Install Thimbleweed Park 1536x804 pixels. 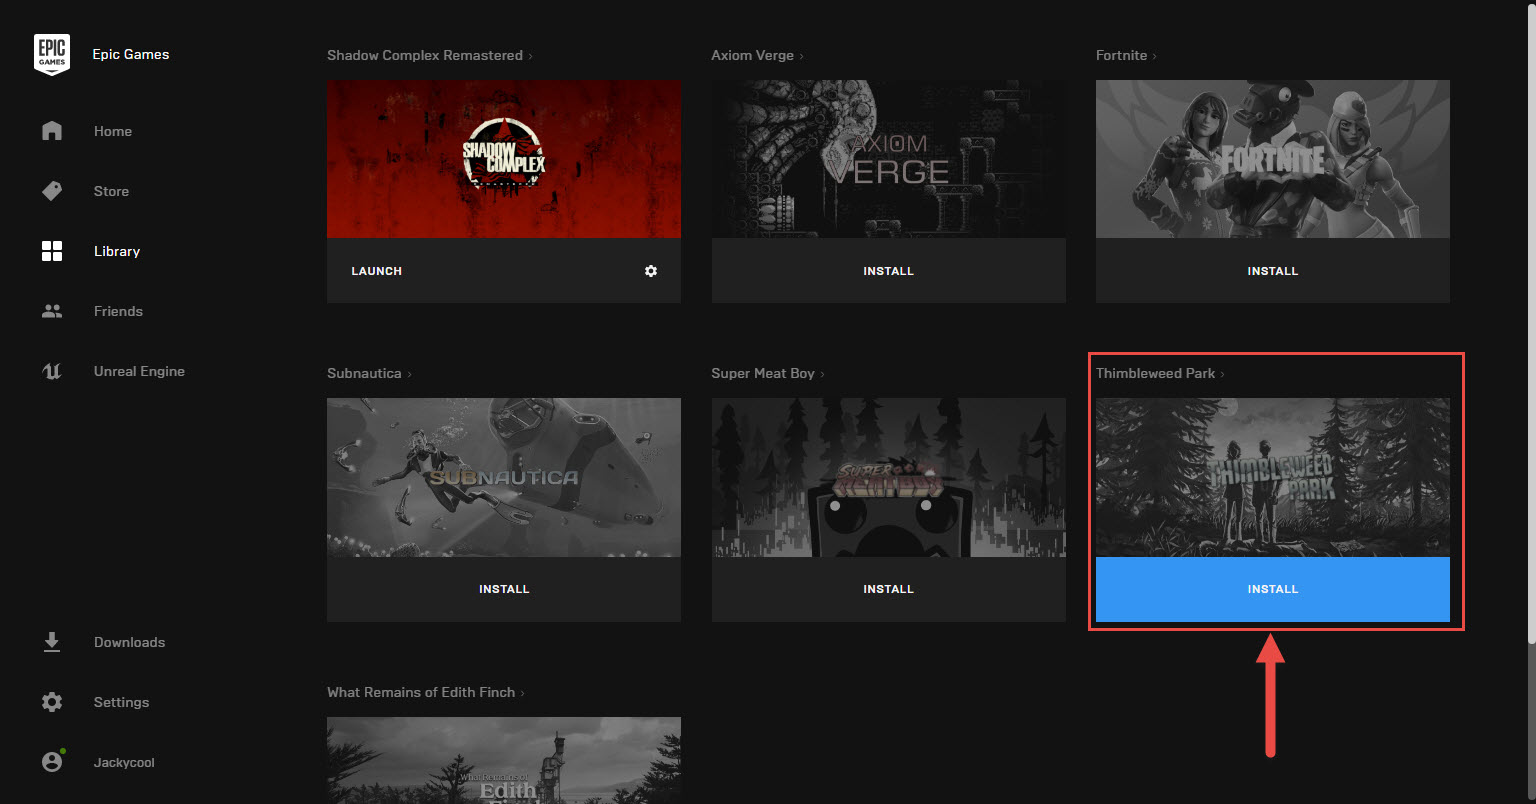pos(1273,589)
